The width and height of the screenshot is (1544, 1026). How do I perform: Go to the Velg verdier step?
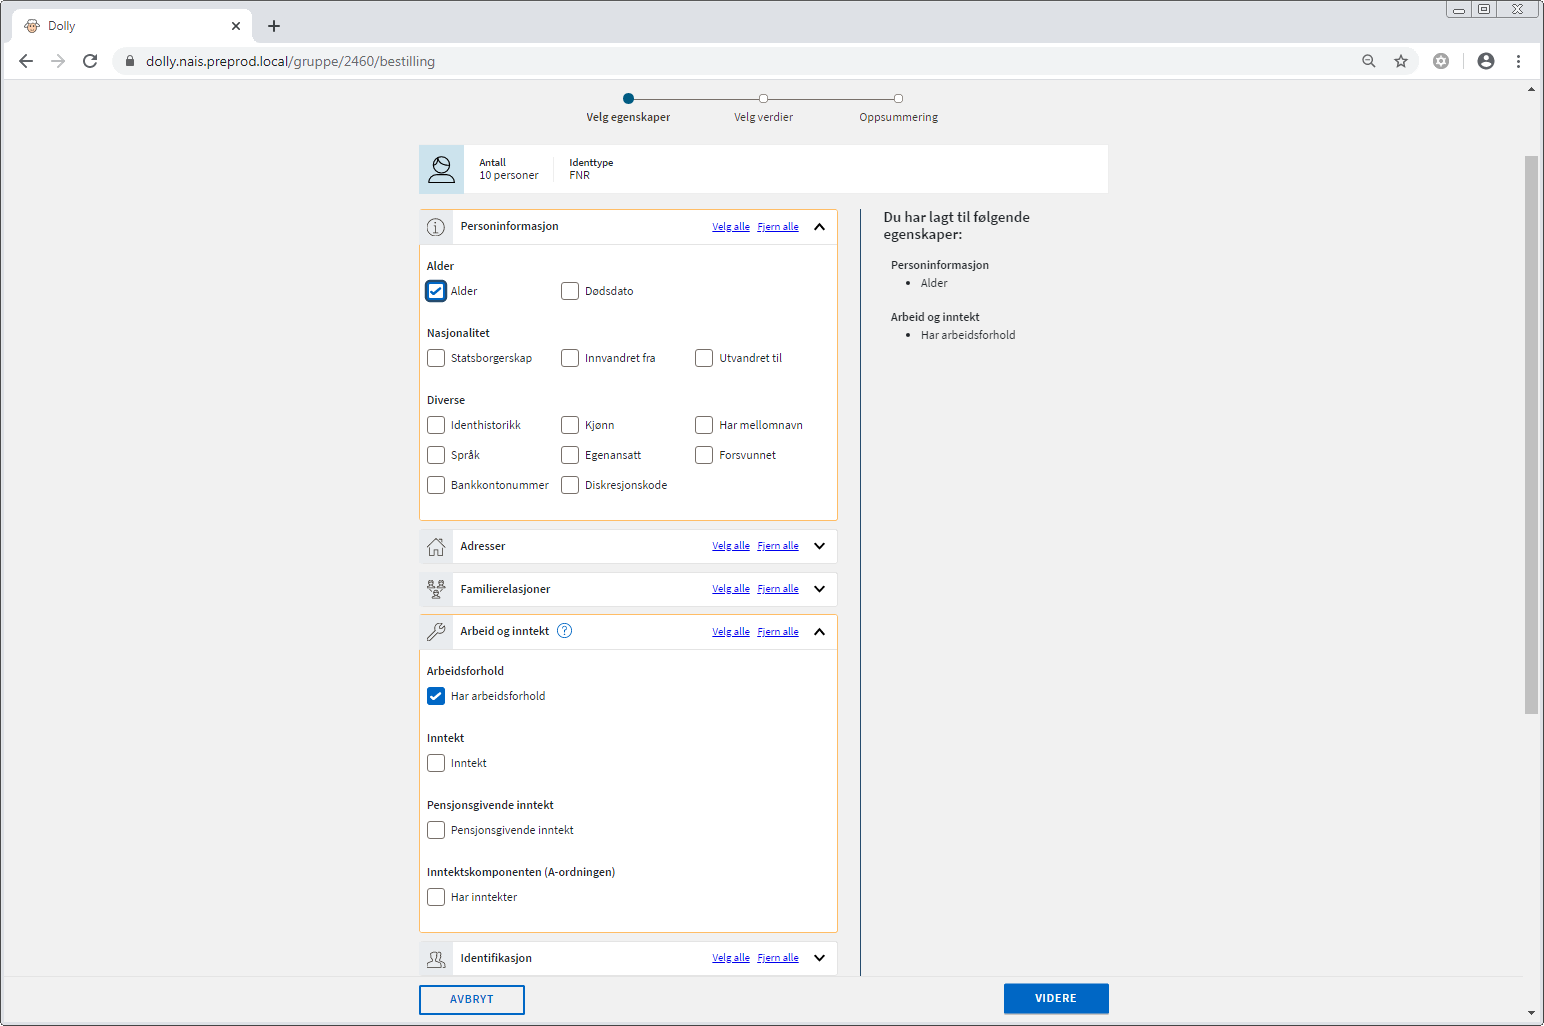click(x=763, y=109)
